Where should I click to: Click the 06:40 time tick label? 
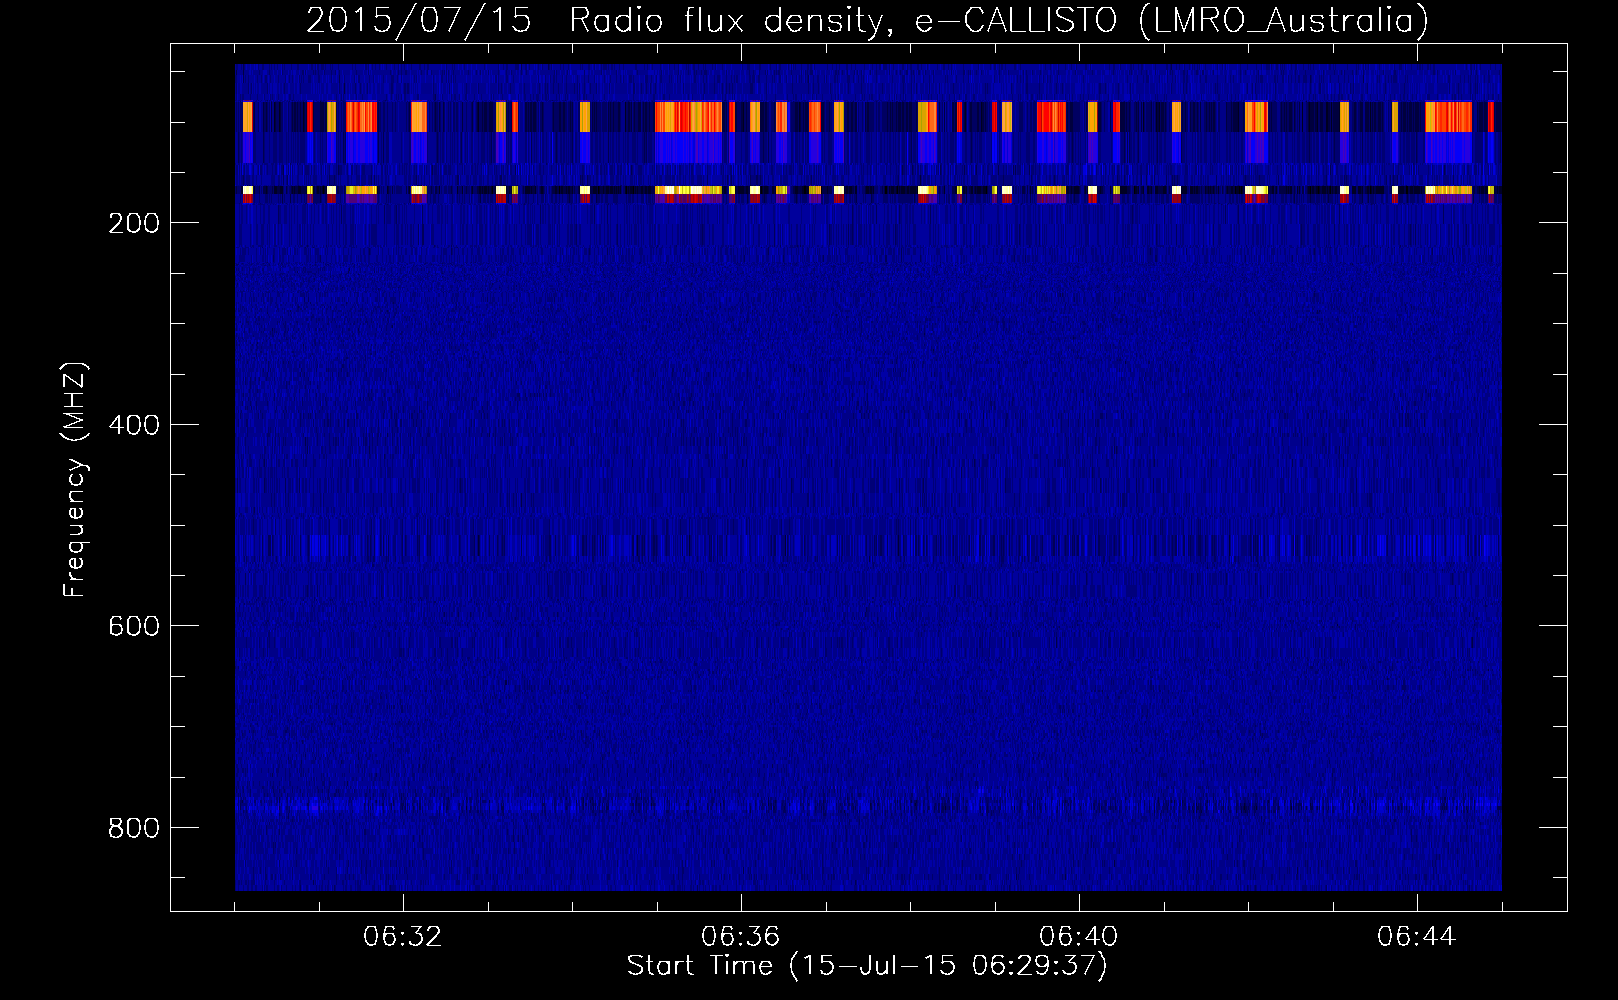(1079, 937)
